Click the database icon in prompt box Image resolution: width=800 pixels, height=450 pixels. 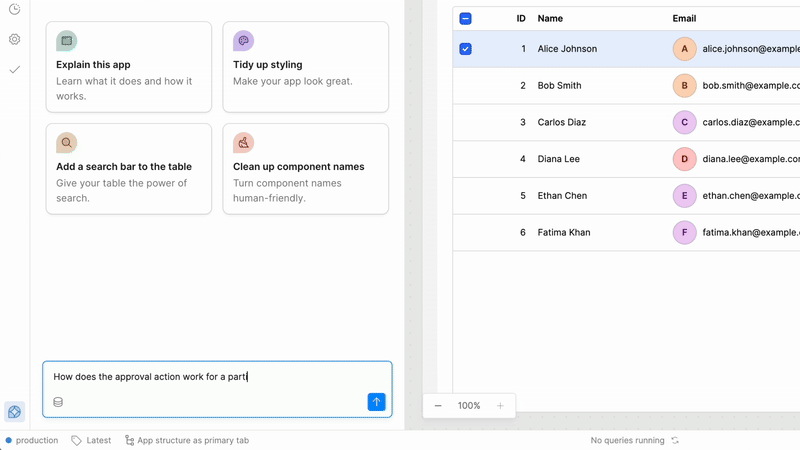[58, 402]
